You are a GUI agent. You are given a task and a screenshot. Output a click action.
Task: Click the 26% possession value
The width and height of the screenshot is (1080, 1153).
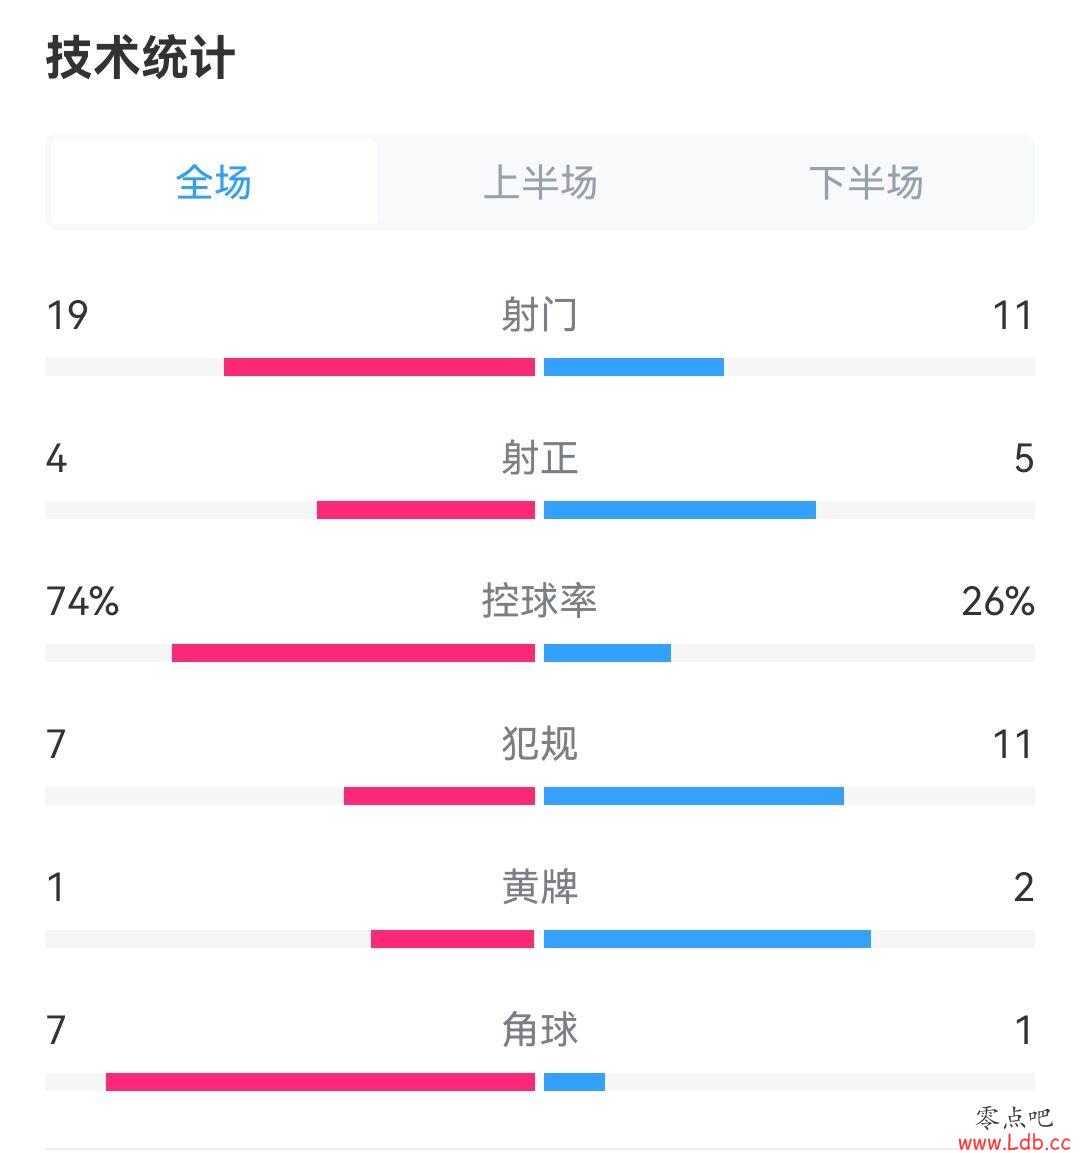click(x=998, y=601)
